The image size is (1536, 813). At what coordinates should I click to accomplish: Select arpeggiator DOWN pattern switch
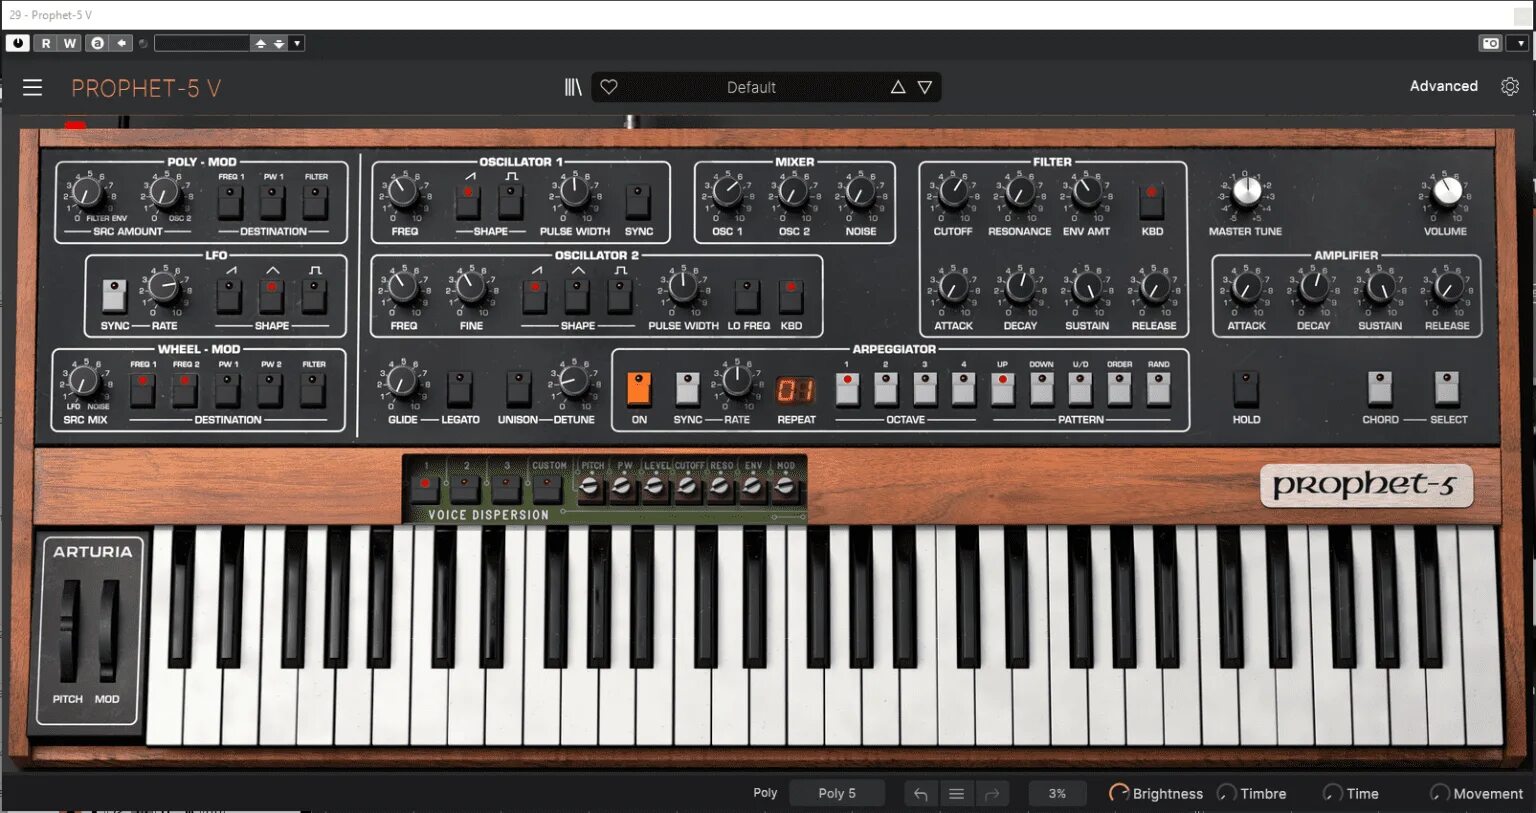1041,389
